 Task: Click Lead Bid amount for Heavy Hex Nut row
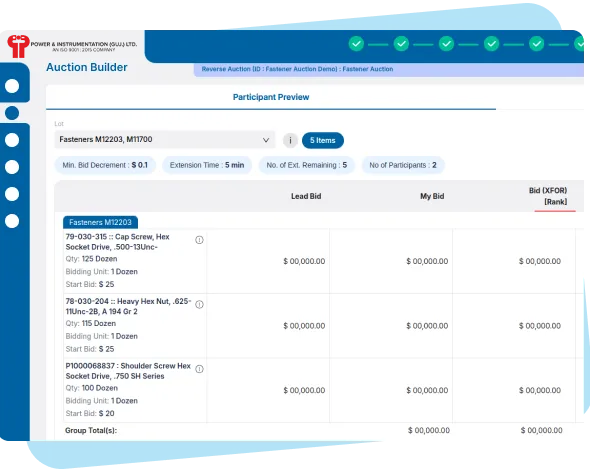tap(304, 326)
